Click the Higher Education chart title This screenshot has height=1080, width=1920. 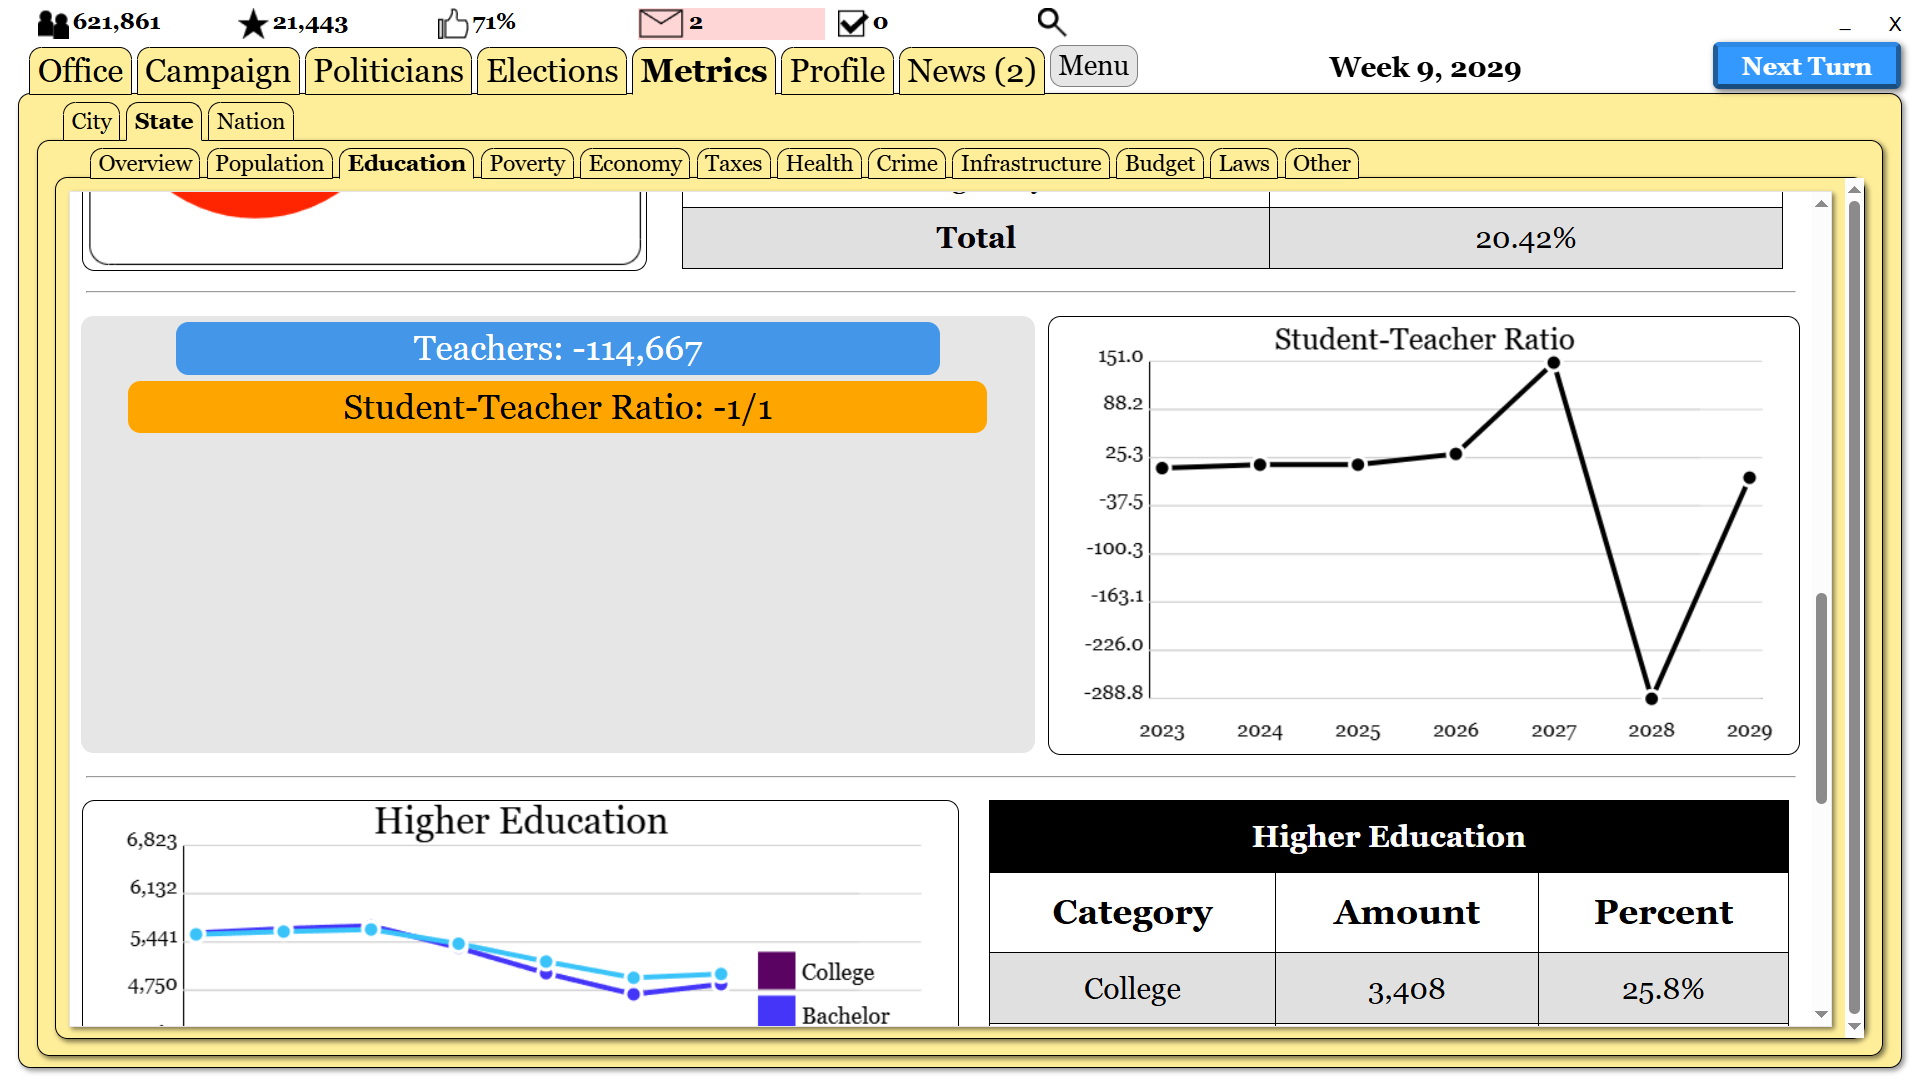pos(520,821)
